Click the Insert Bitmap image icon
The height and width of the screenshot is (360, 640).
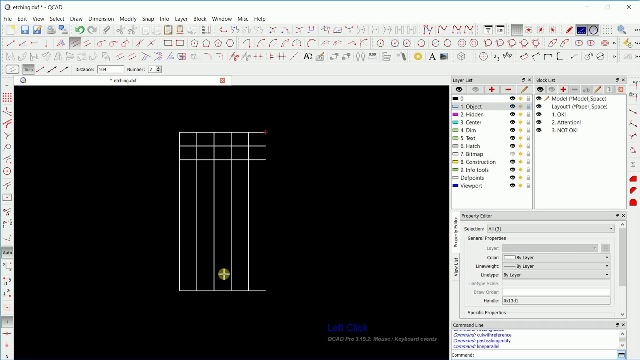pos(444,57)
